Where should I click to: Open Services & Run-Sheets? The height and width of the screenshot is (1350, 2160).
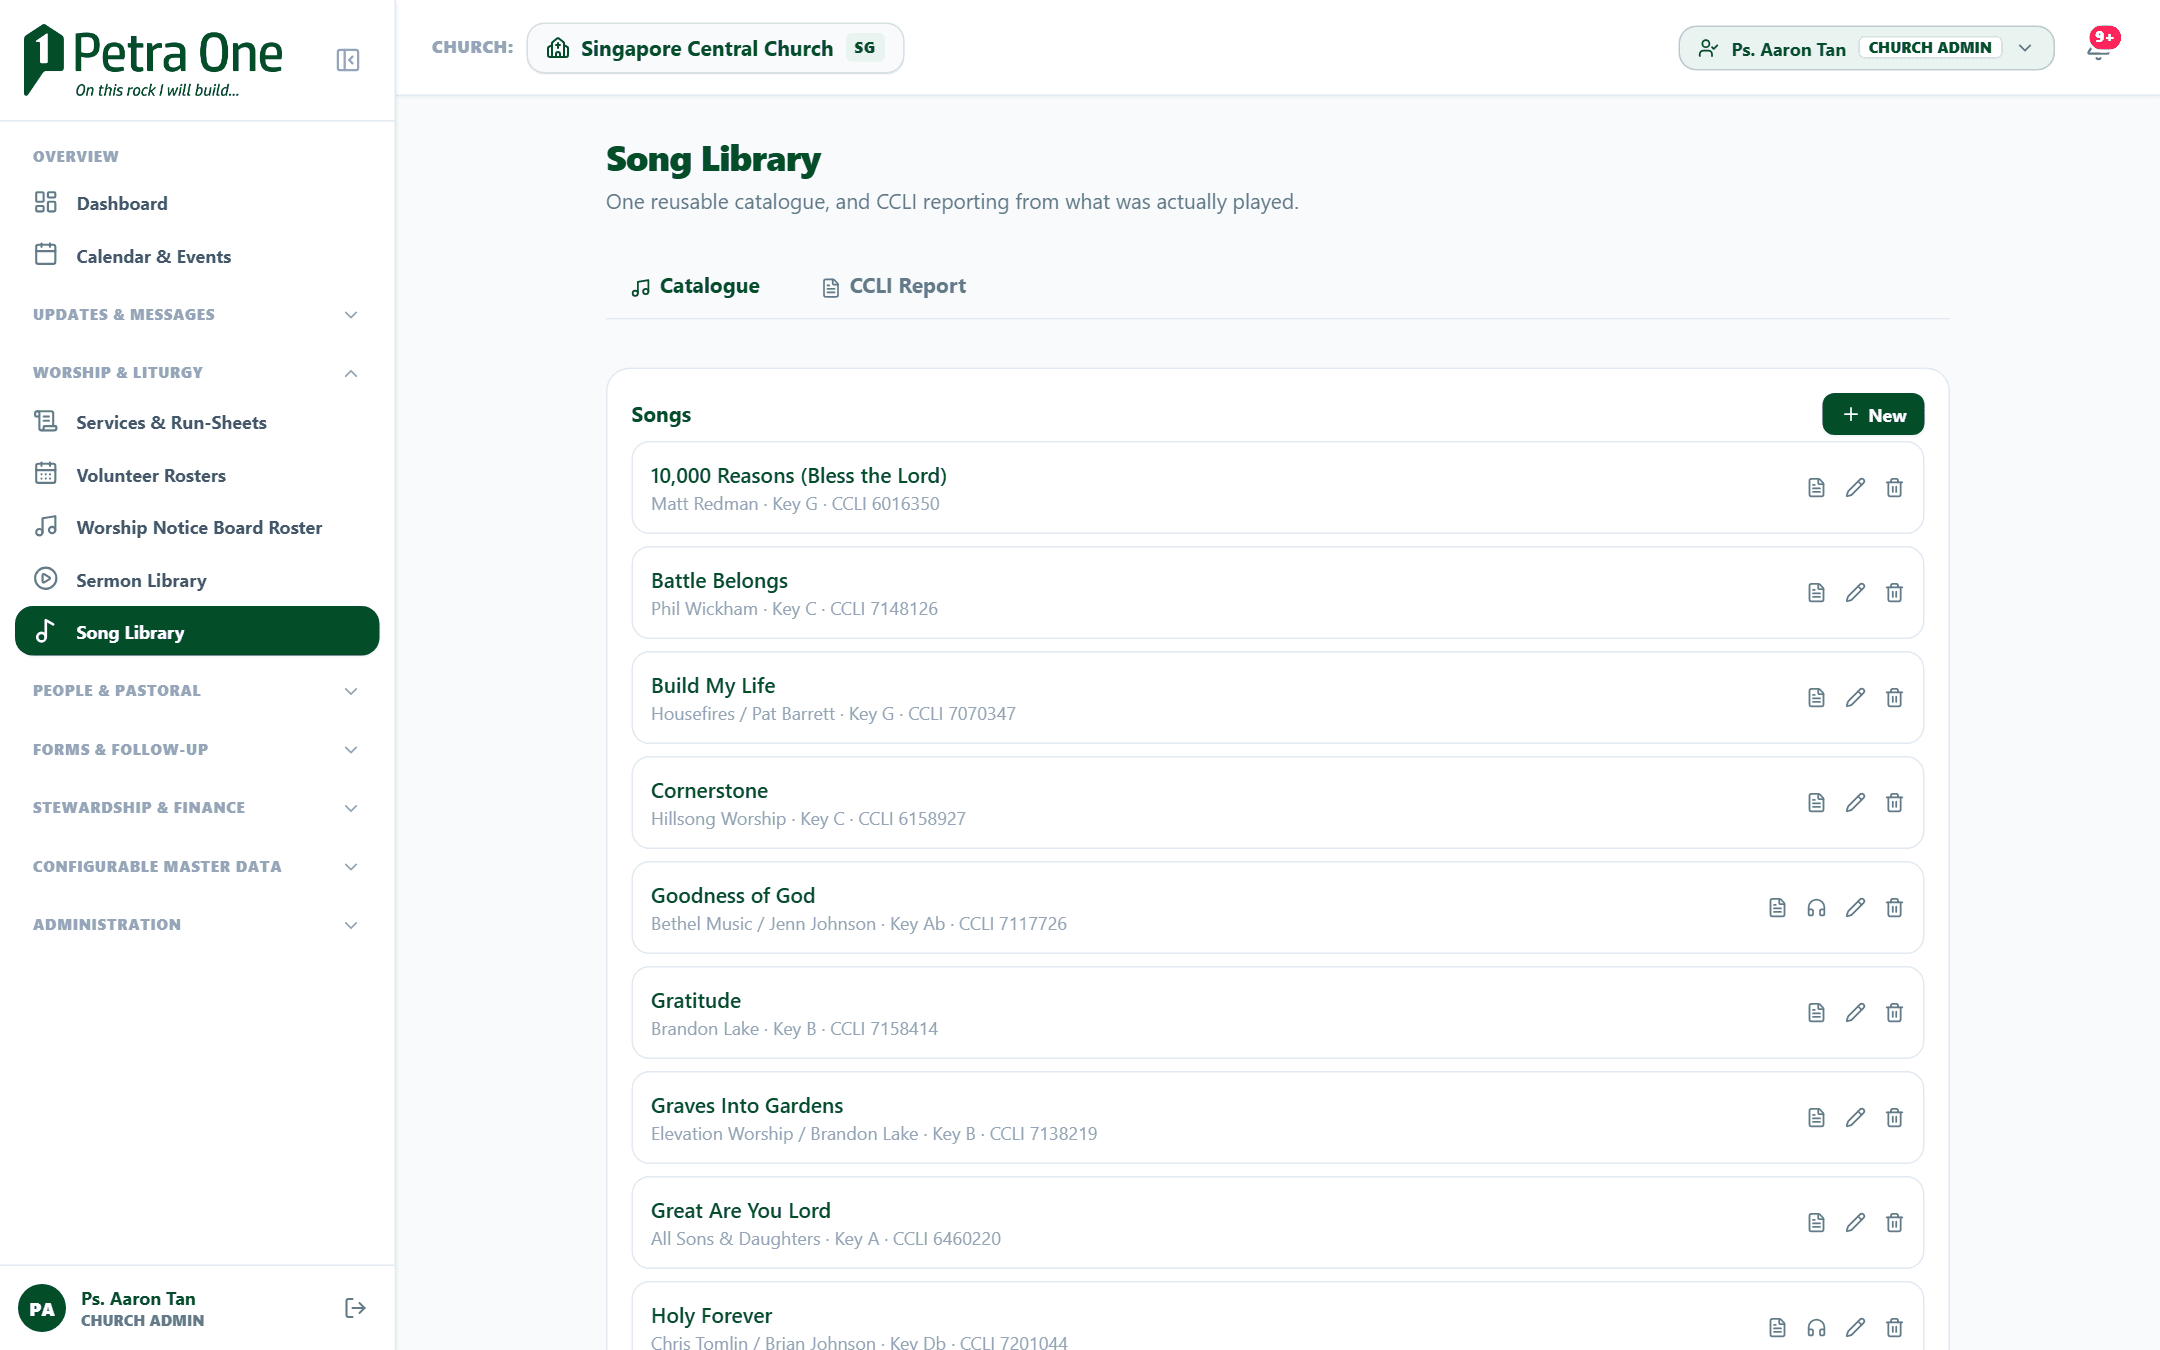click(x=197, y=422)
